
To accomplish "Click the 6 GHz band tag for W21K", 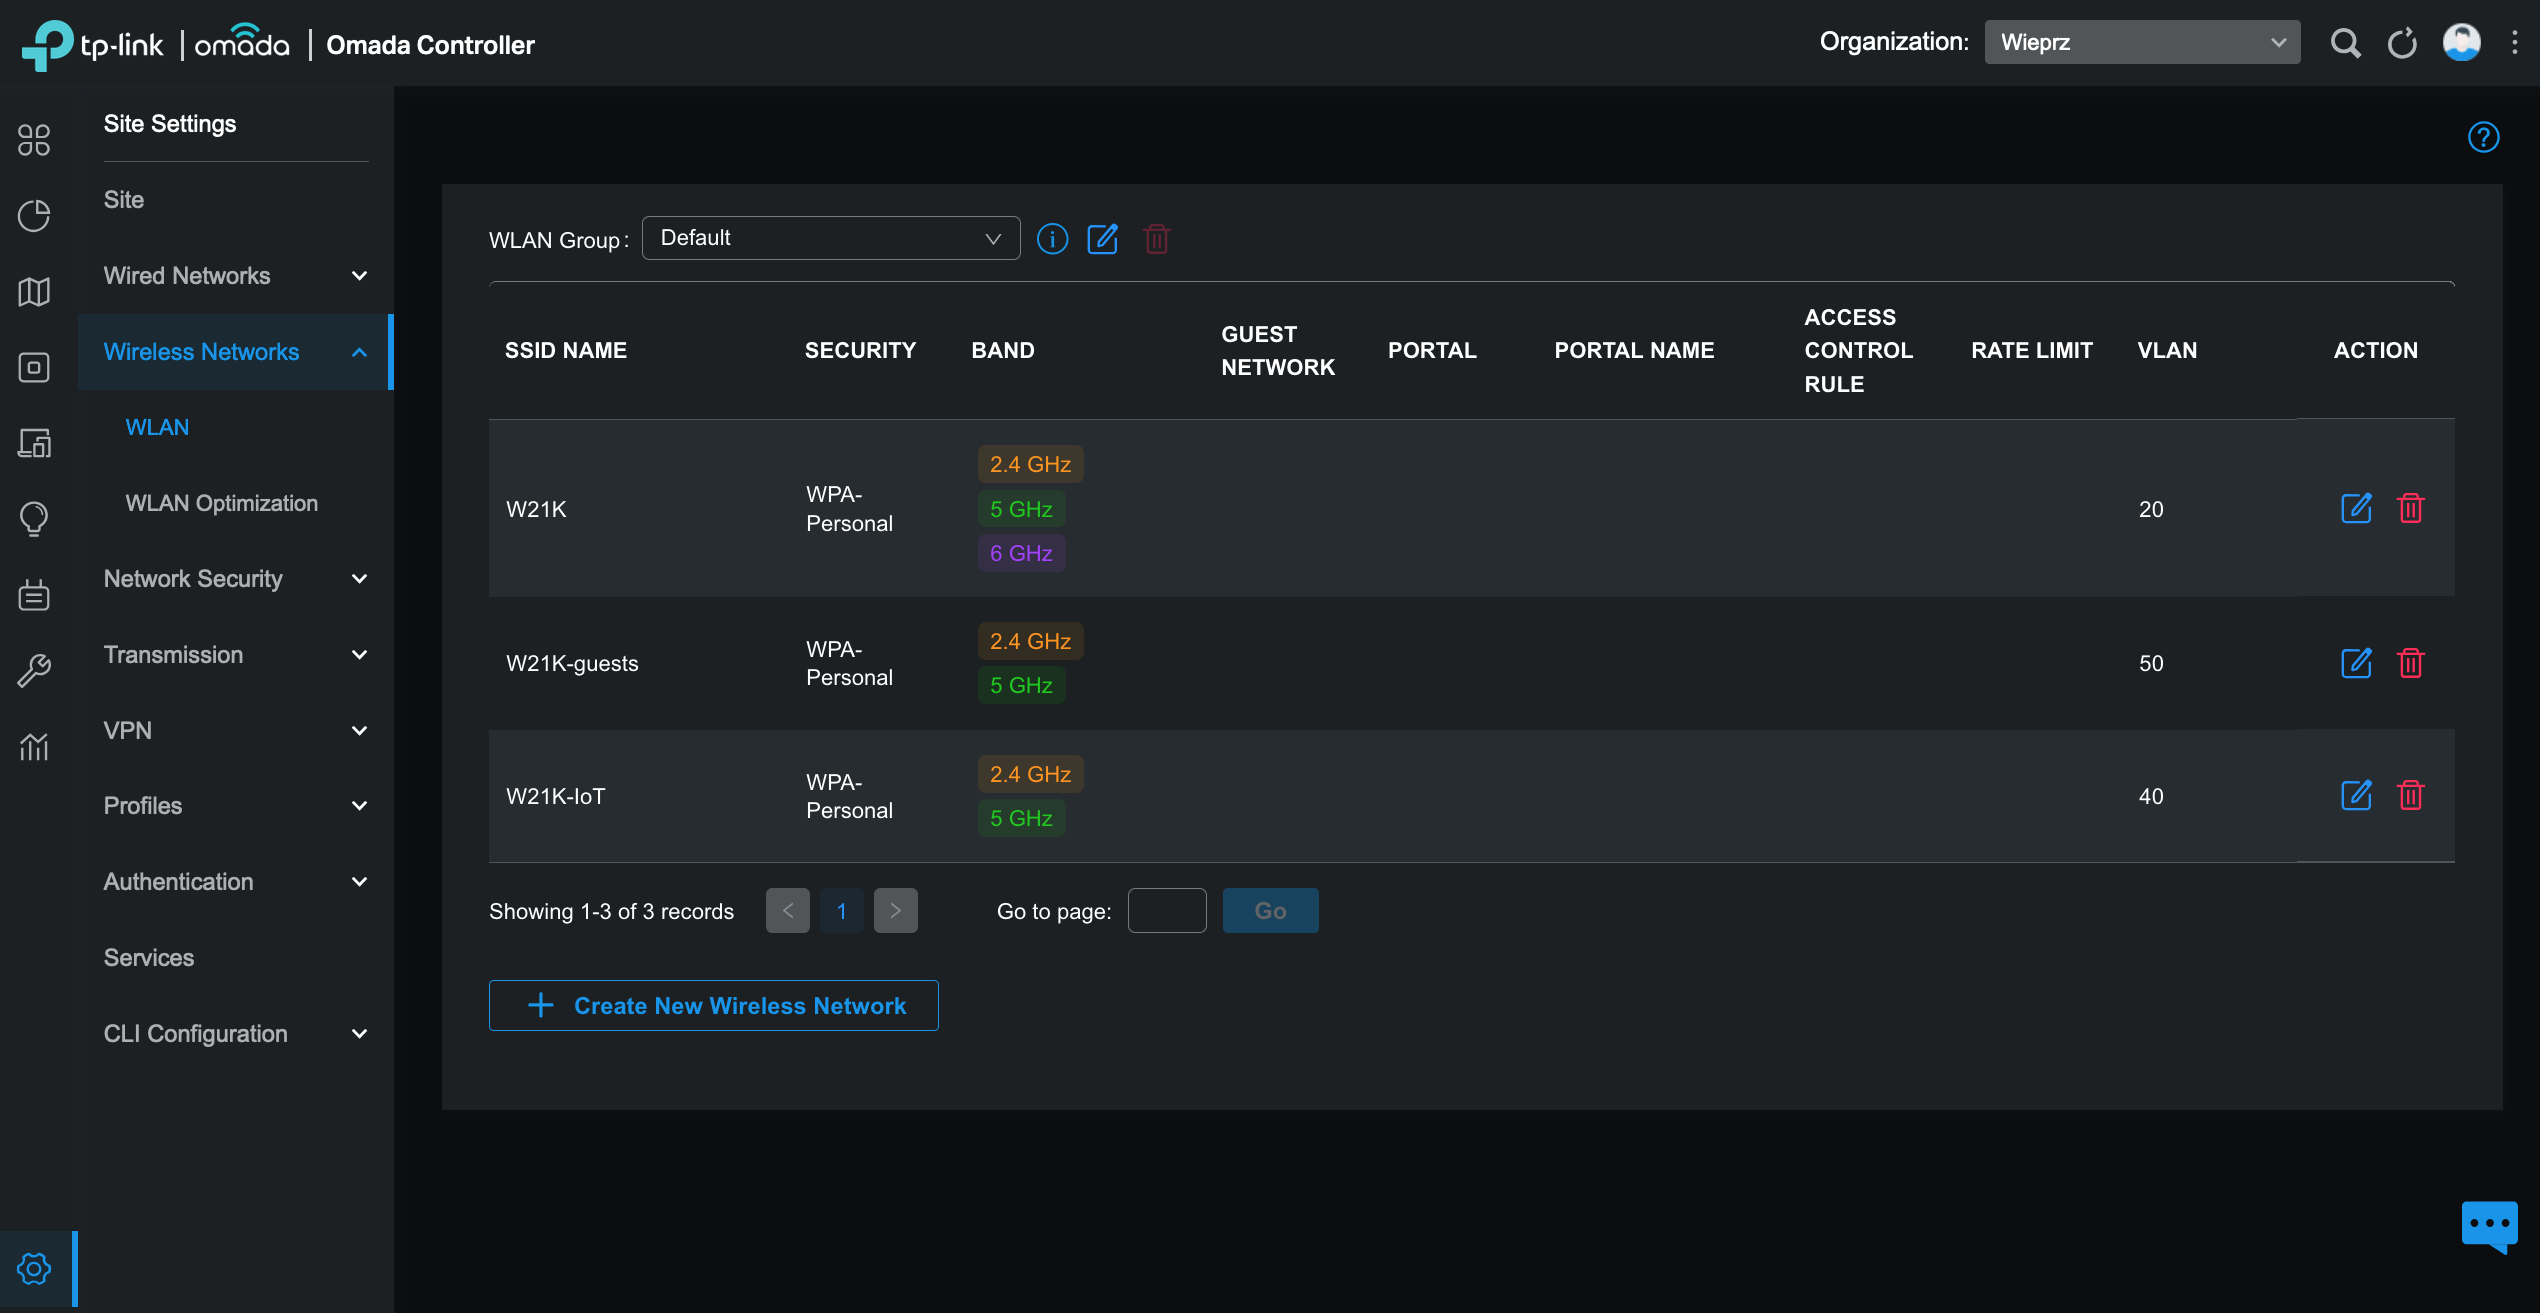I will (x=1021, y=553).
